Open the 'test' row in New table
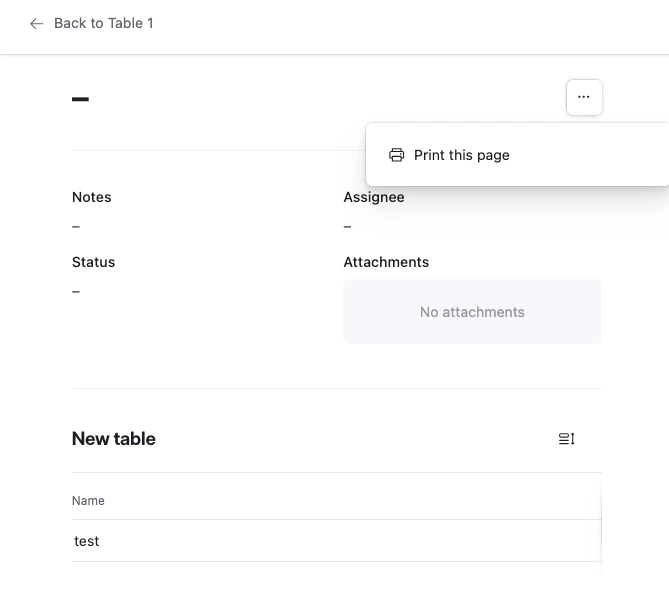 [x=87, y=541]
